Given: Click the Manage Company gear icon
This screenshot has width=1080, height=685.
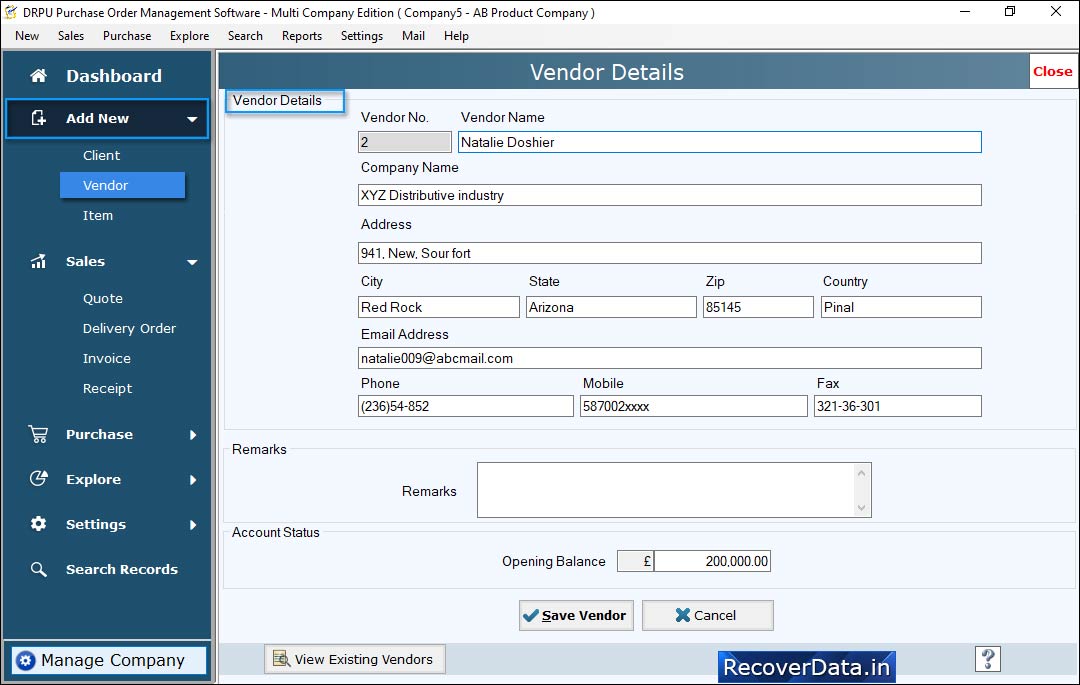Looking at the screenshot, I should point(25,660).
